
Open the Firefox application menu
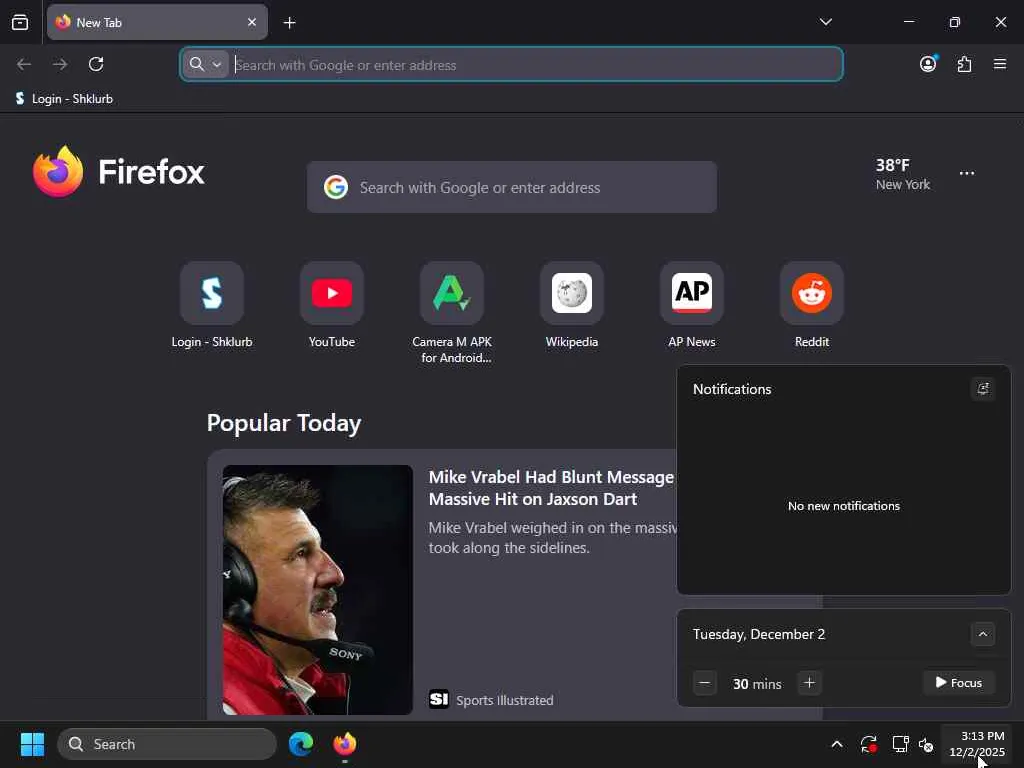(1000, 64)
